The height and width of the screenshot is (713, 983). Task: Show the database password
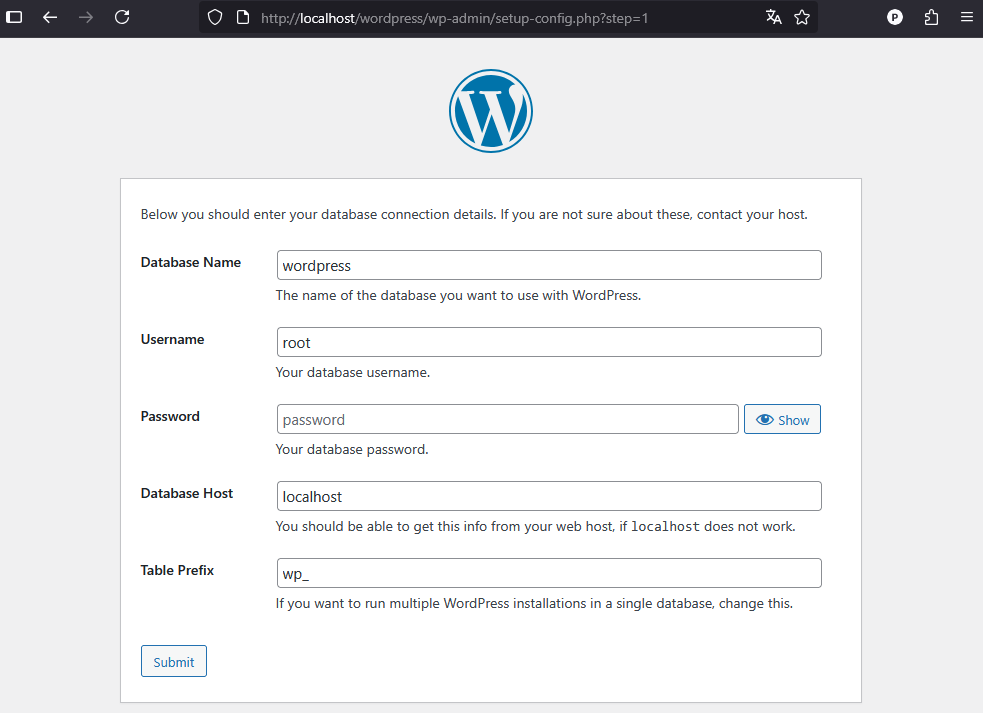click(782, 420)
